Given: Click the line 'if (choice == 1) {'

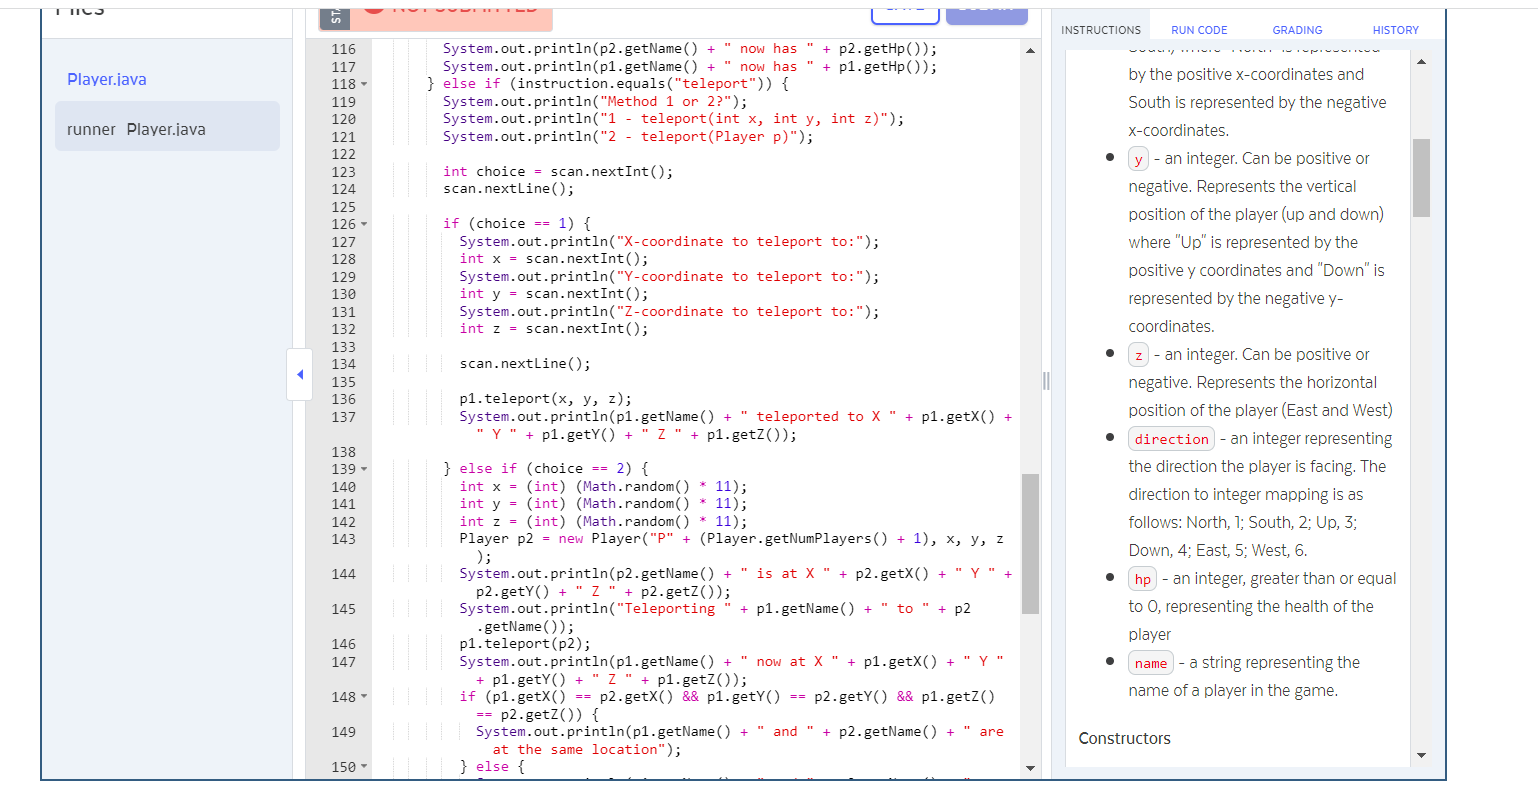Looking at the screenshot, I should pos(517,224).
